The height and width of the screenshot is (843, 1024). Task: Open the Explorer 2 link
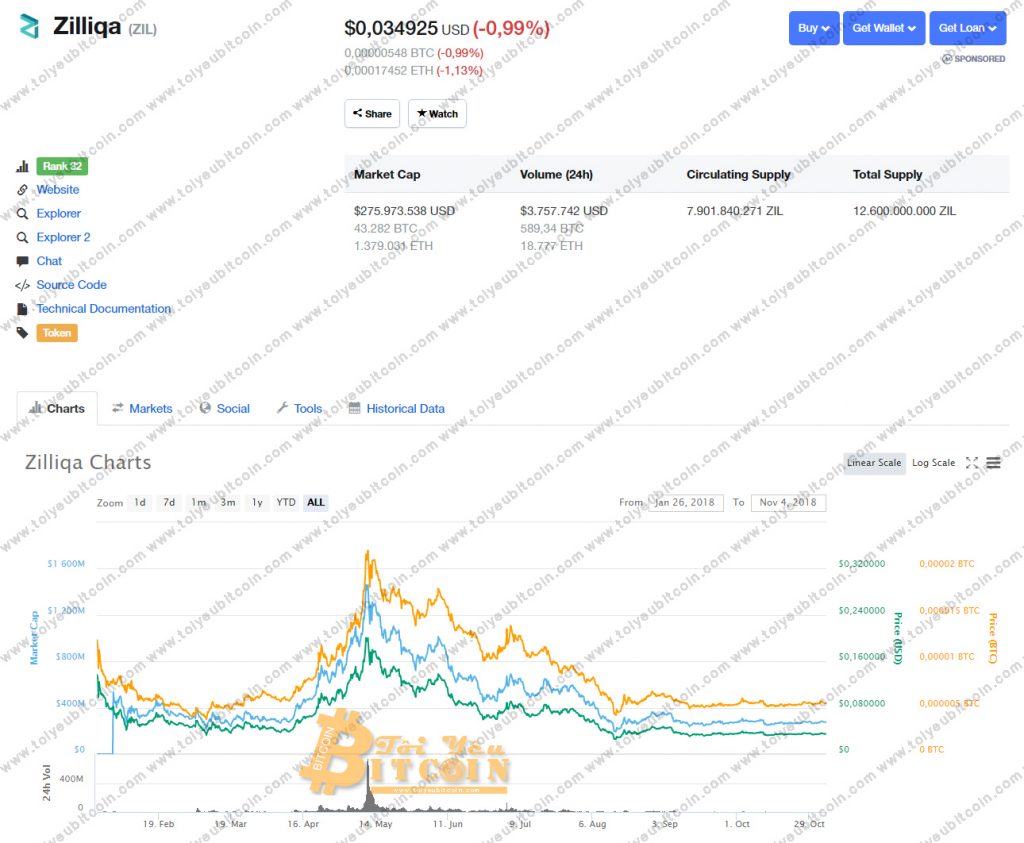(x=63, y=237)
